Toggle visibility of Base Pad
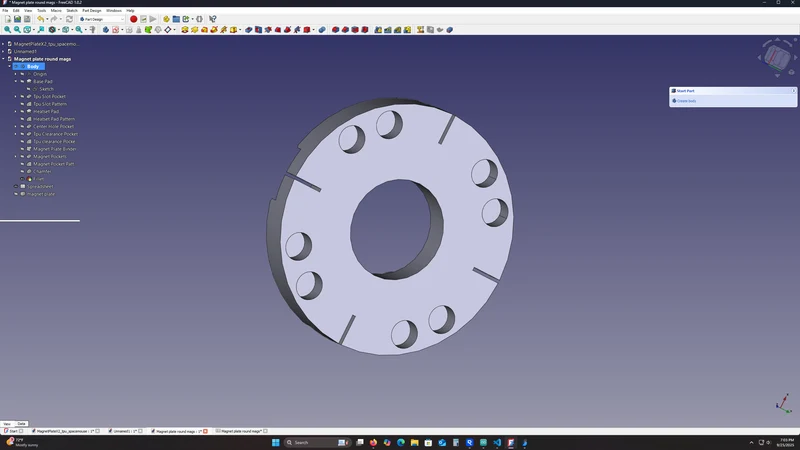 point(22,81)
